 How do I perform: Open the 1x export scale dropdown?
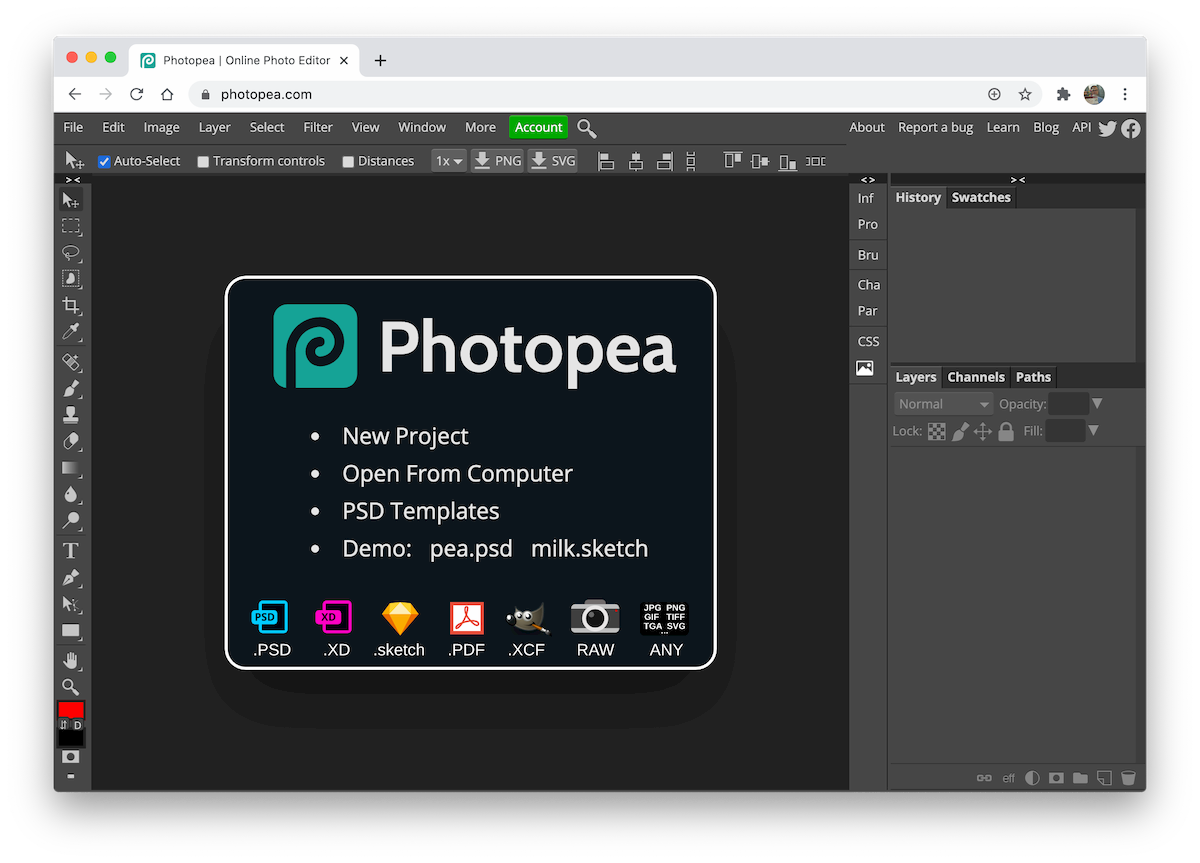(x=449, y=161)
